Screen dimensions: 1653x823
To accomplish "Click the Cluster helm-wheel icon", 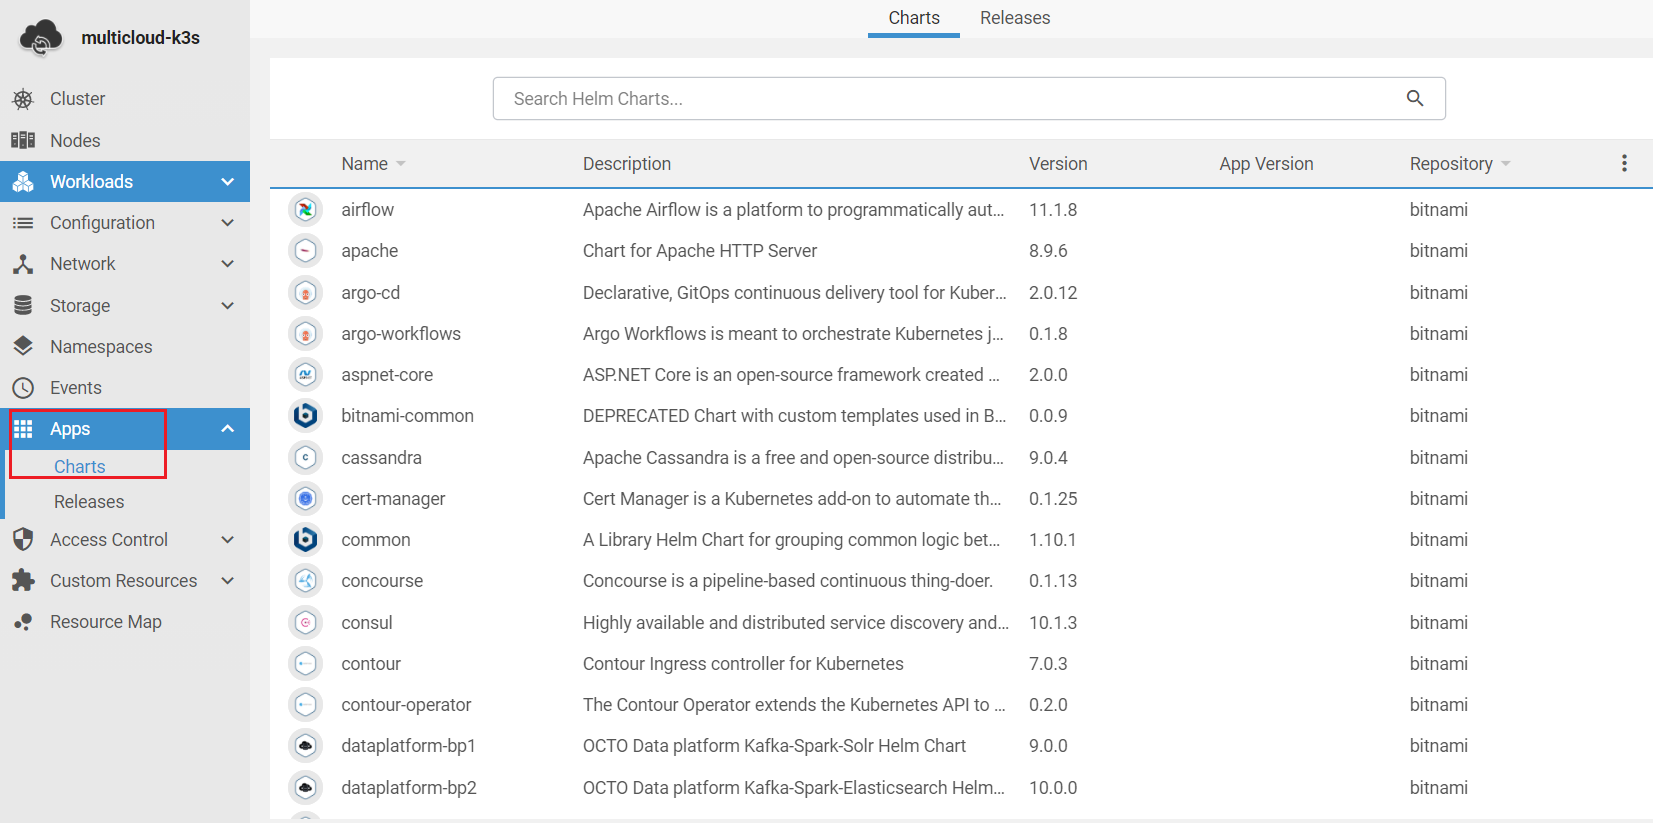I will point(23,99).
